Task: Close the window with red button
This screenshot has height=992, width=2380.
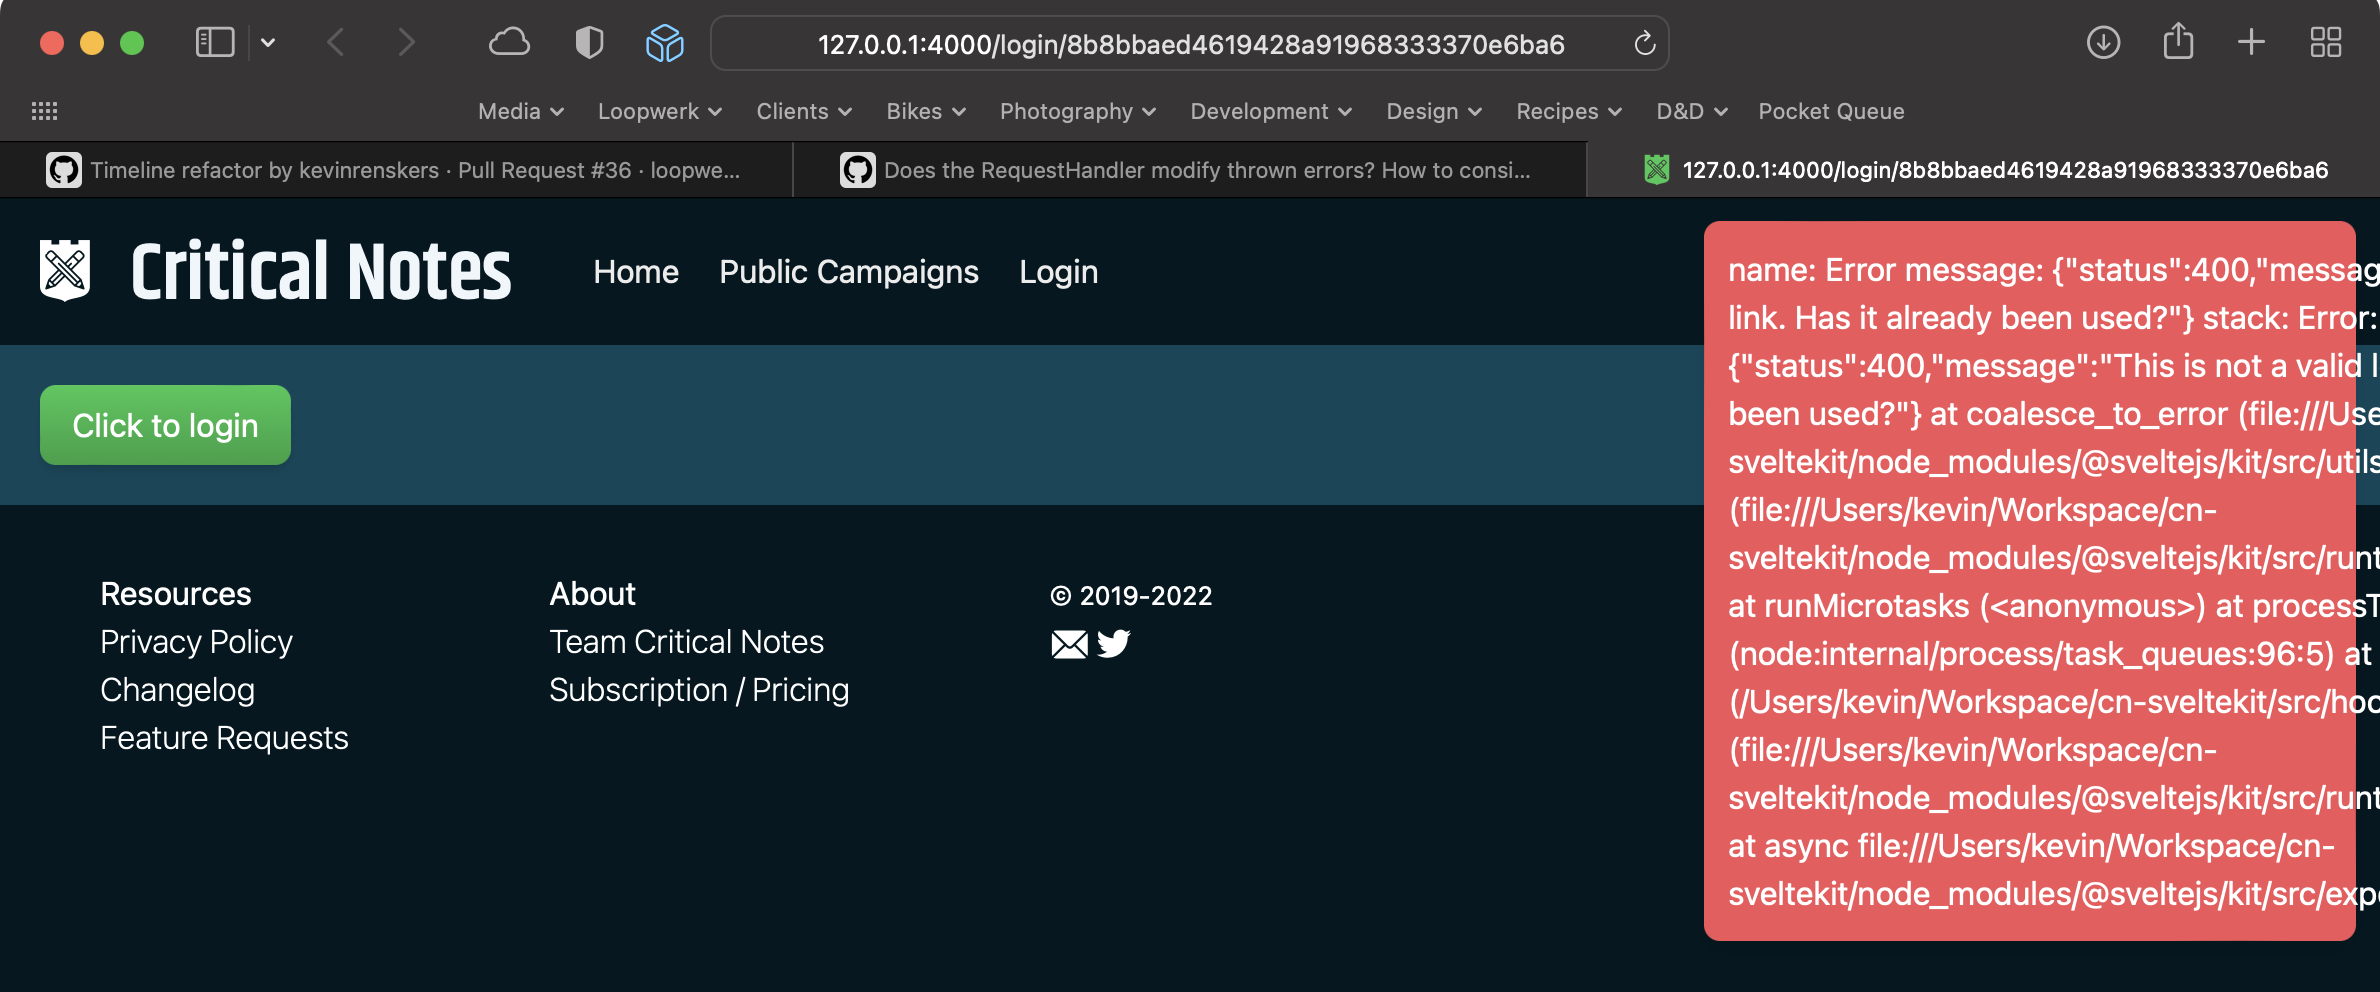Action: coord(52,43)
